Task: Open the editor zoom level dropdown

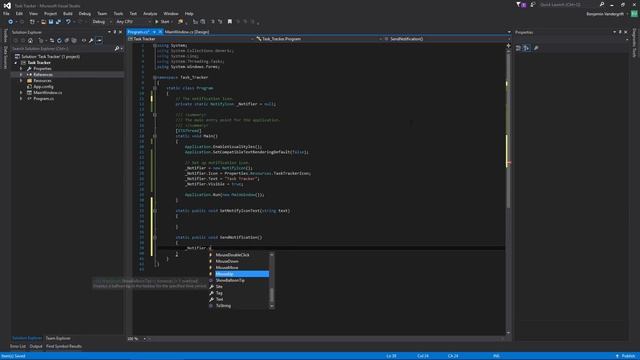Action: 145,339
